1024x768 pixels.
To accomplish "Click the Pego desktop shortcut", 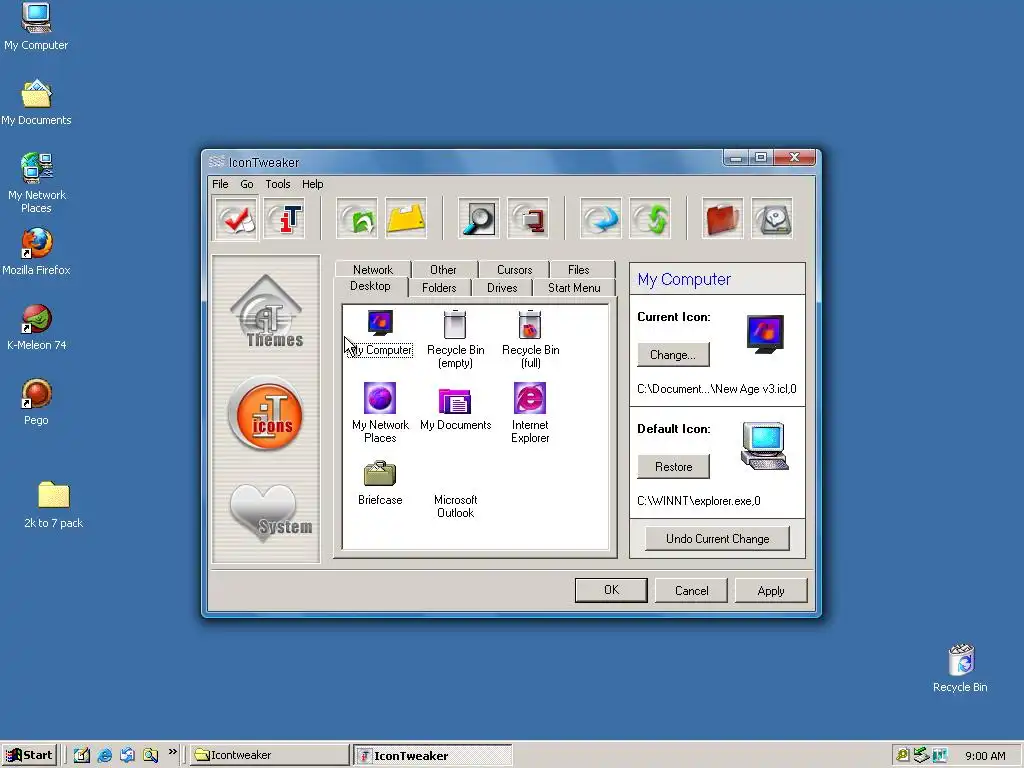I will pos(36,402).
